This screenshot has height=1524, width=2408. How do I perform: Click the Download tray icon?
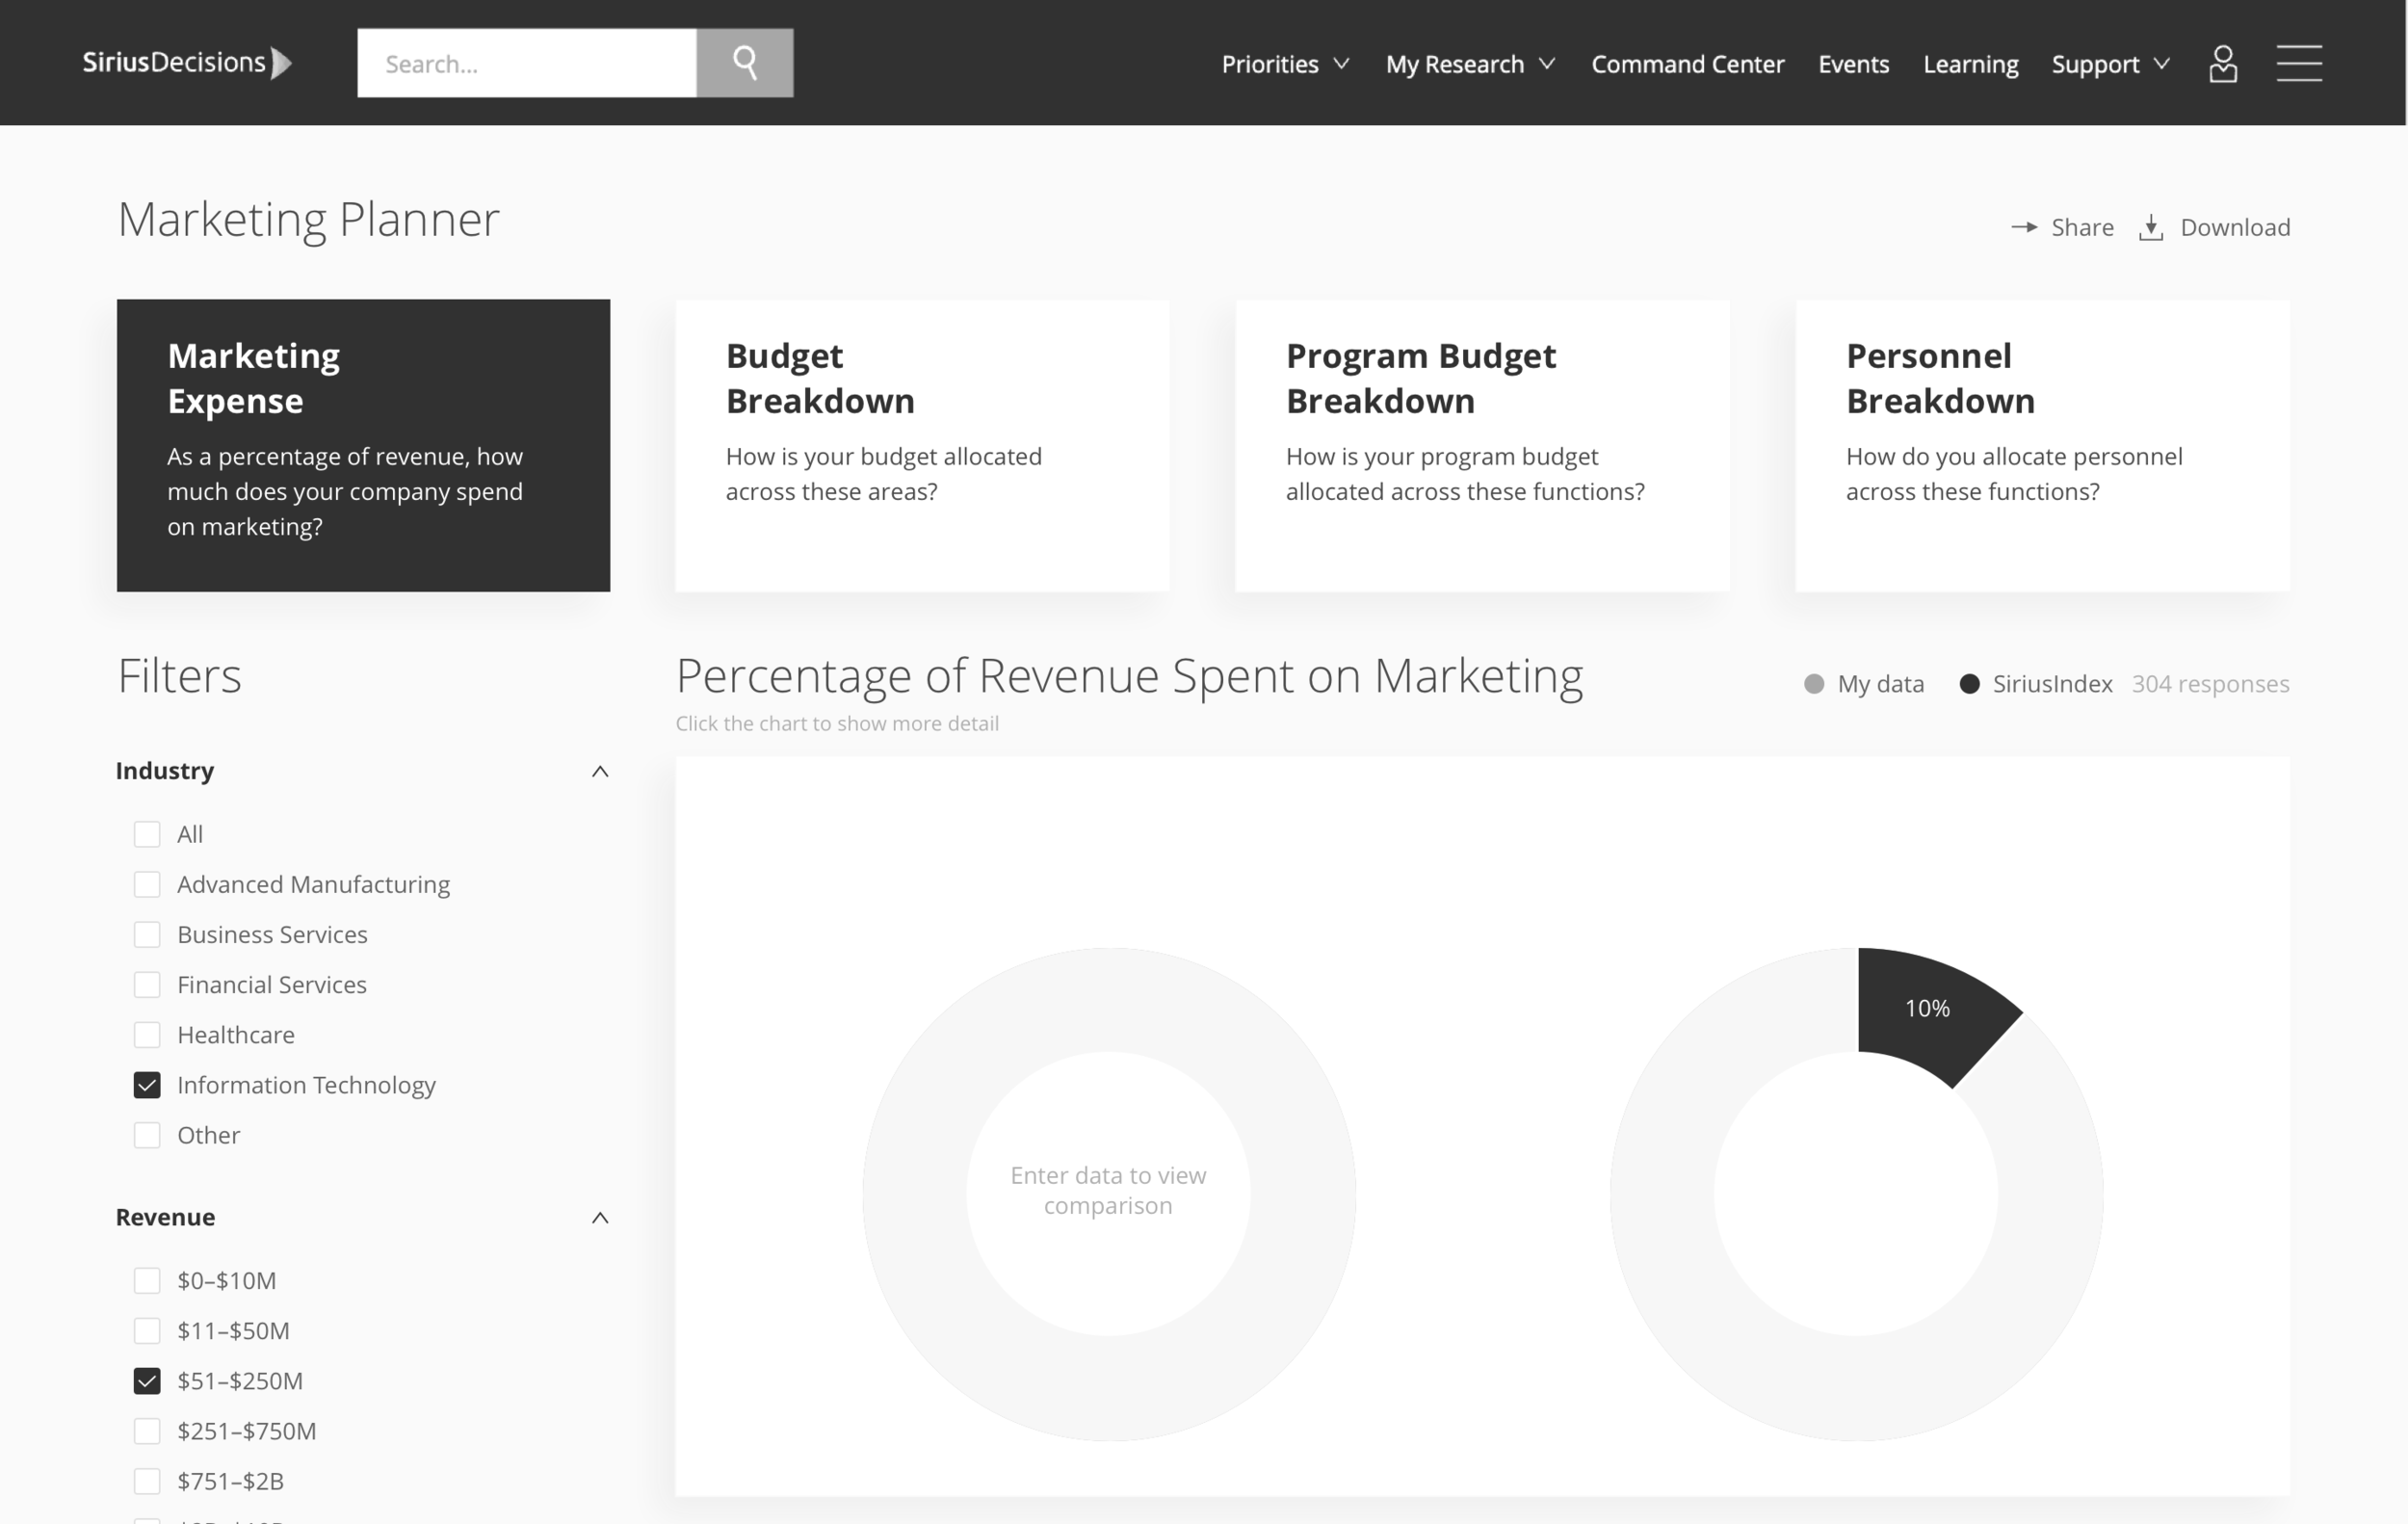coord(2150,228)
